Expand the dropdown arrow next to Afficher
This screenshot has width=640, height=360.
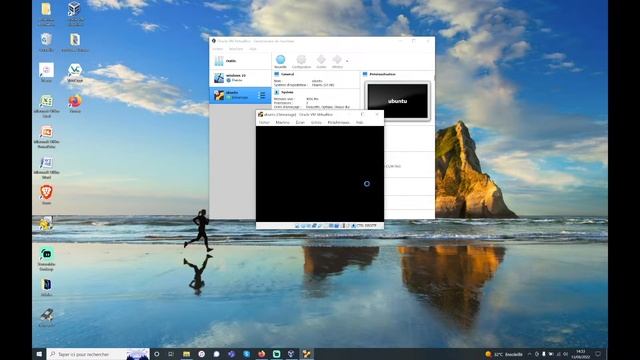point(347,61)
